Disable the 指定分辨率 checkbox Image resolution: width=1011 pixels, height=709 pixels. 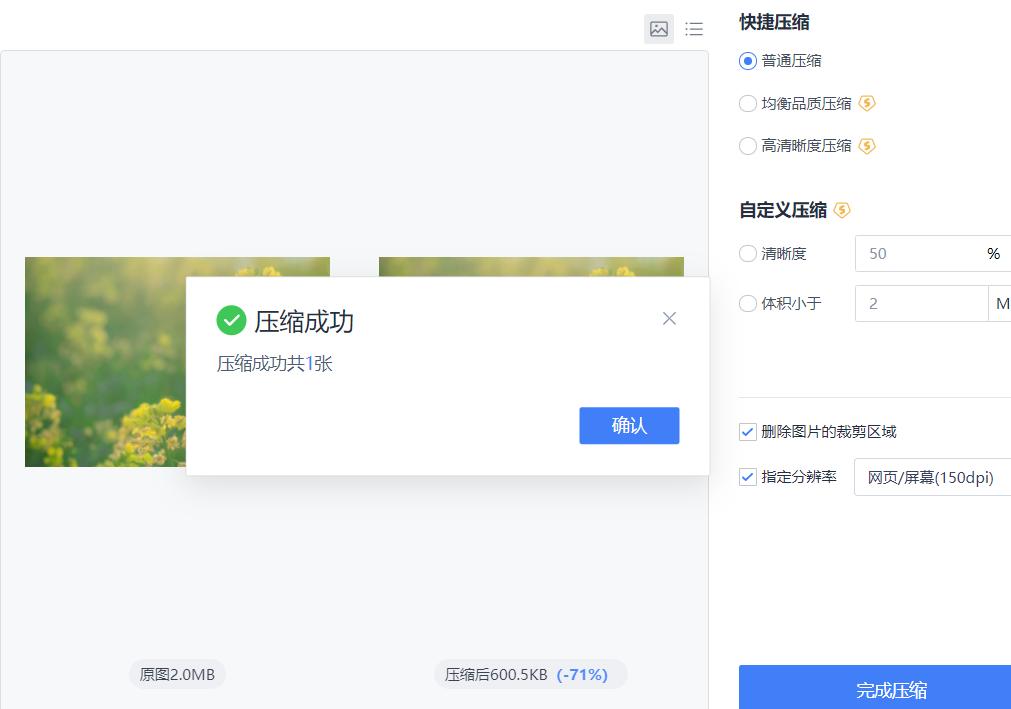click(747, 477)
